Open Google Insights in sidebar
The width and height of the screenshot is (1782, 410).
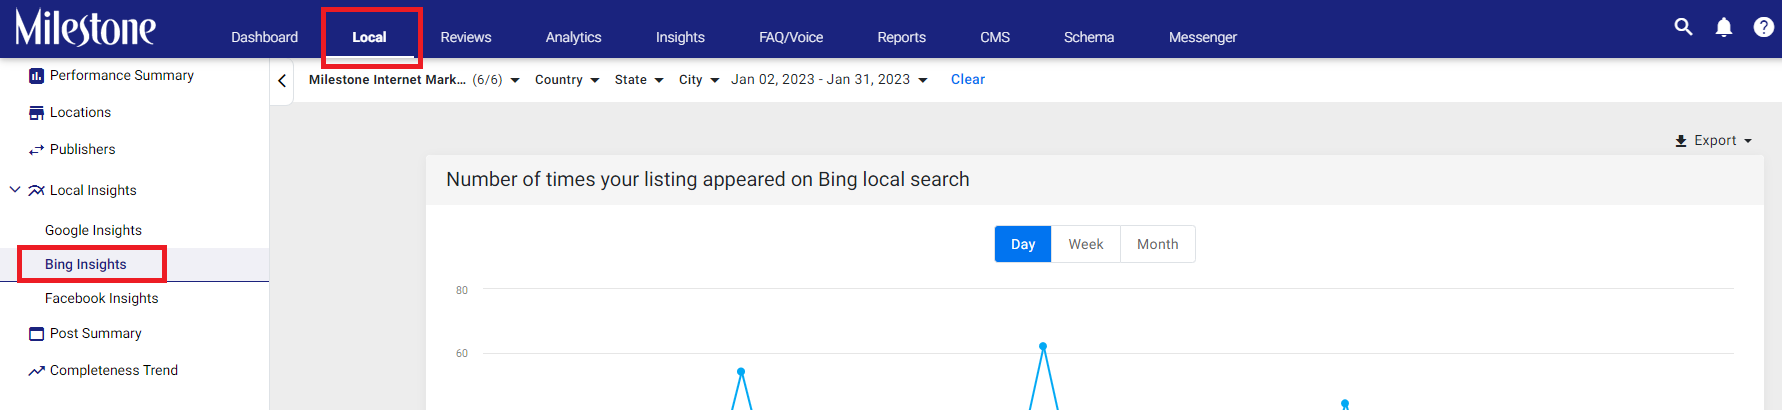pyautogui.click(x=93, y=231)
